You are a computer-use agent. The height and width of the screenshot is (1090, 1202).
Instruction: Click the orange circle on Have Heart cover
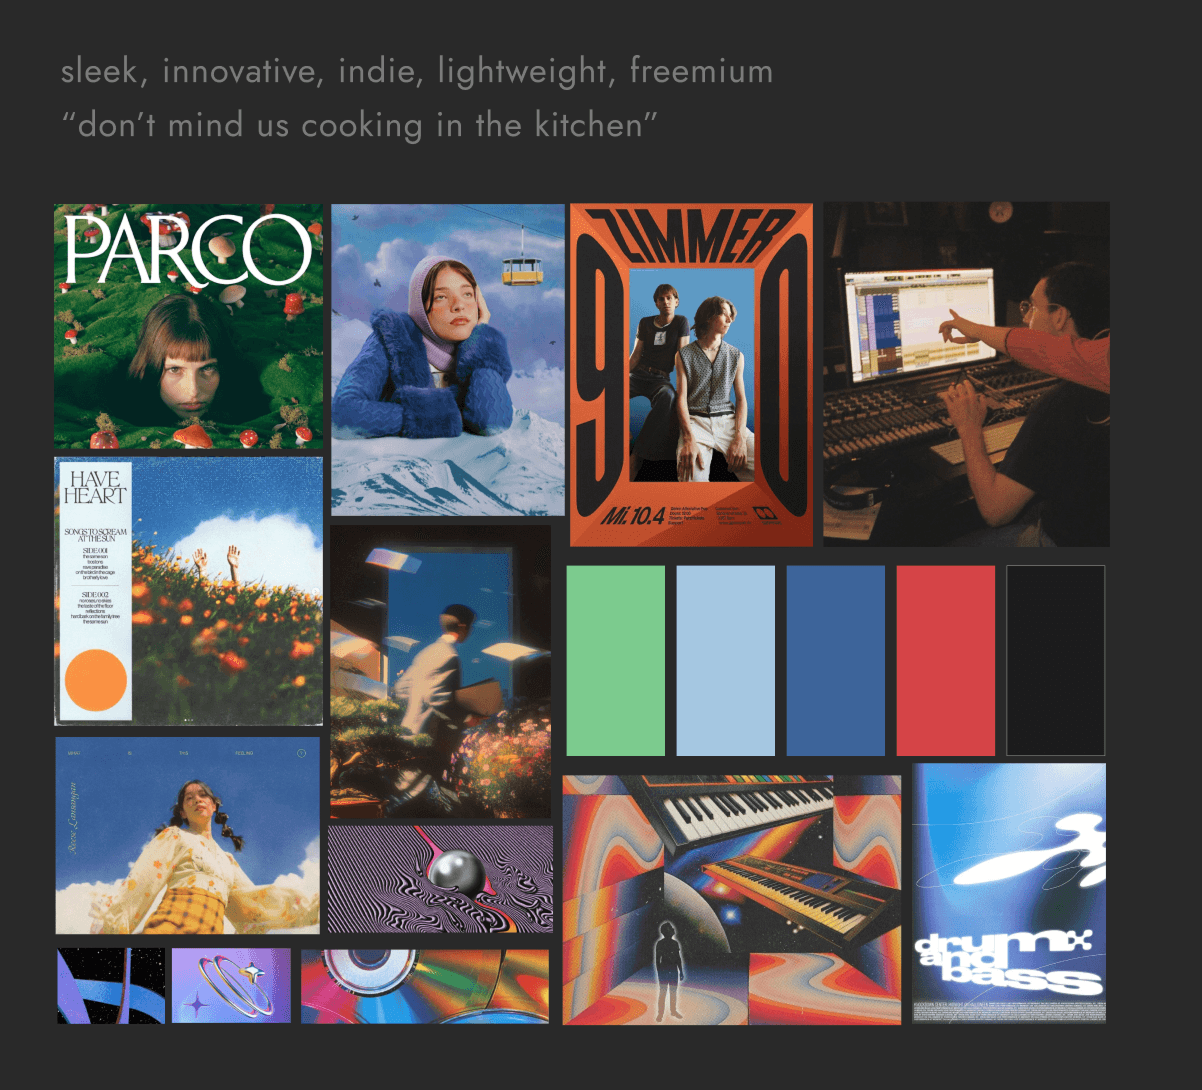coord(96,681)
